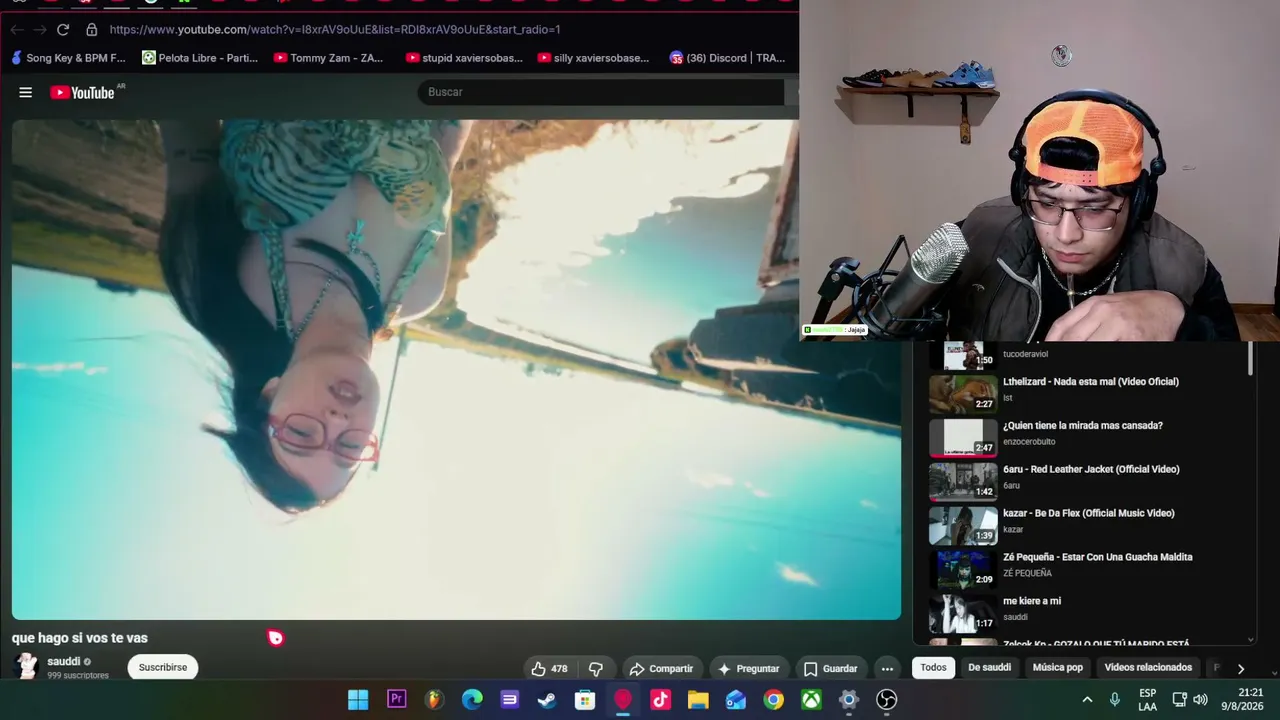The width and height of the screenshot is (1280, 720).
Task: Focus the Buscar search field
Action: click(602, 92)
